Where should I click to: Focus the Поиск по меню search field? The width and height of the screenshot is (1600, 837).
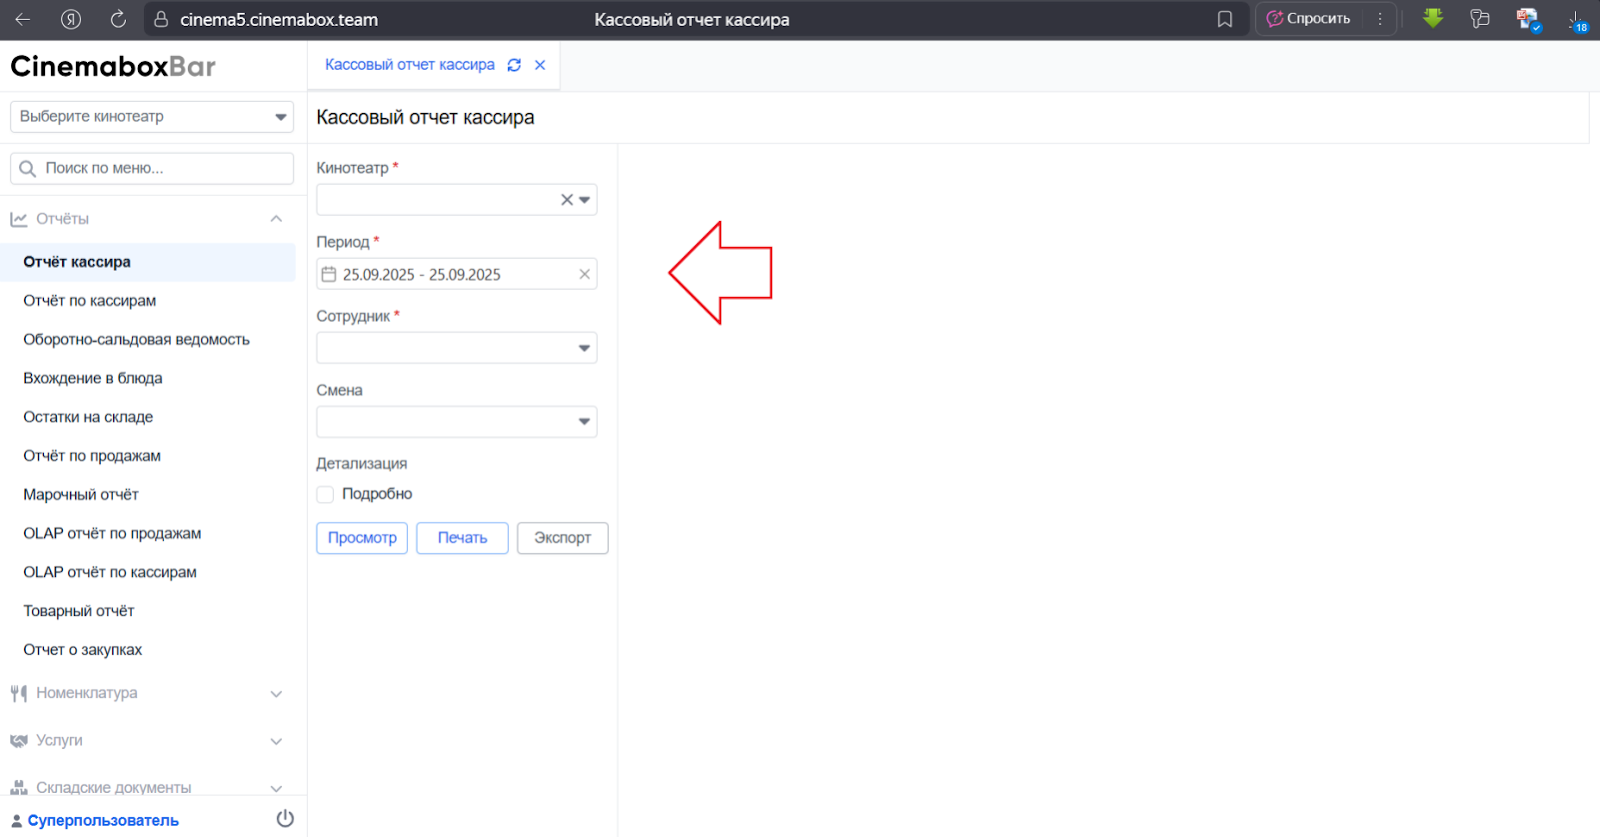point(152,168)
